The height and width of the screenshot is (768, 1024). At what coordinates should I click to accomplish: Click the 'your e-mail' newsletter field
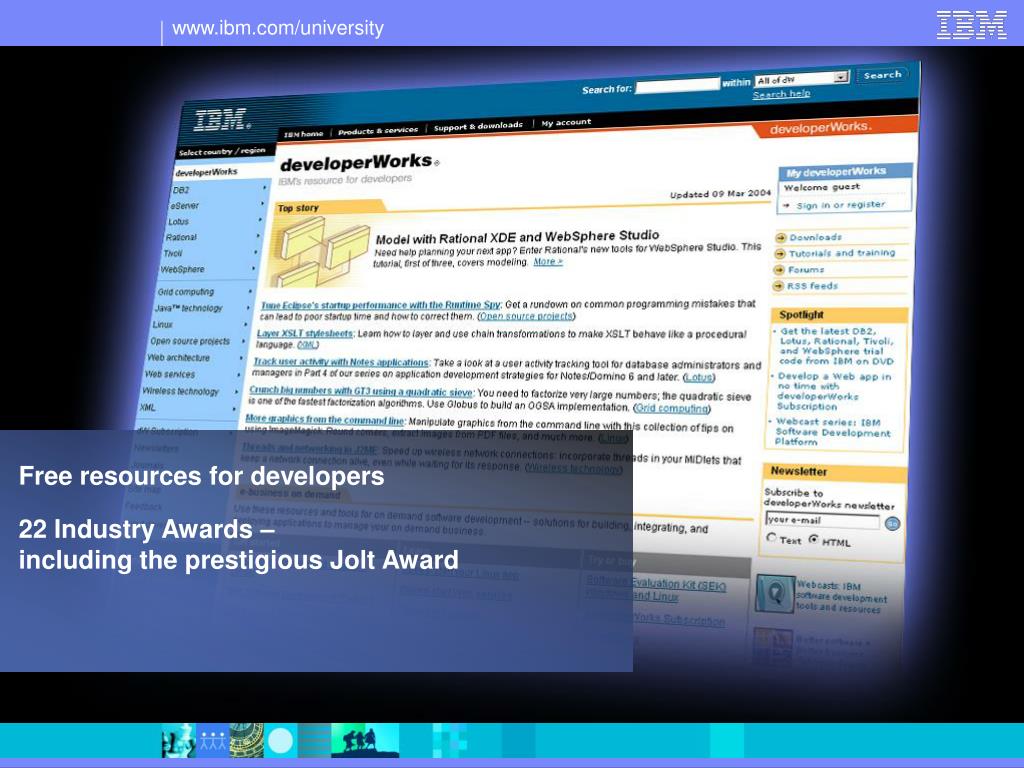pos(822,520)
